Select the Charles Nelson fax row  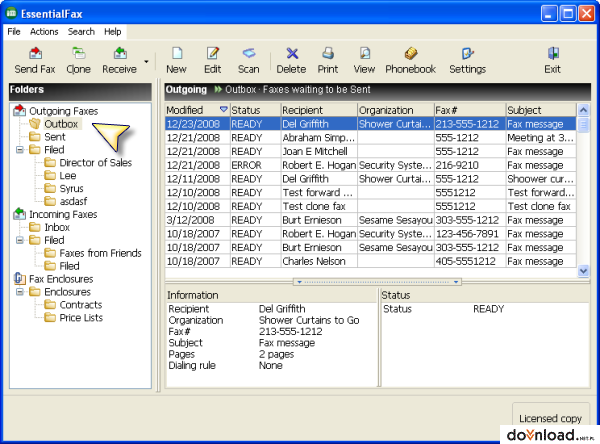(x=370, y=261)
